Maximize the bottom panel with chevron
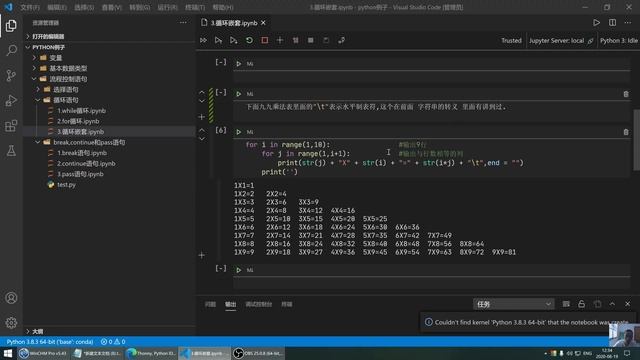Screen dimensions: 640x360 click(x=612, y=304)
